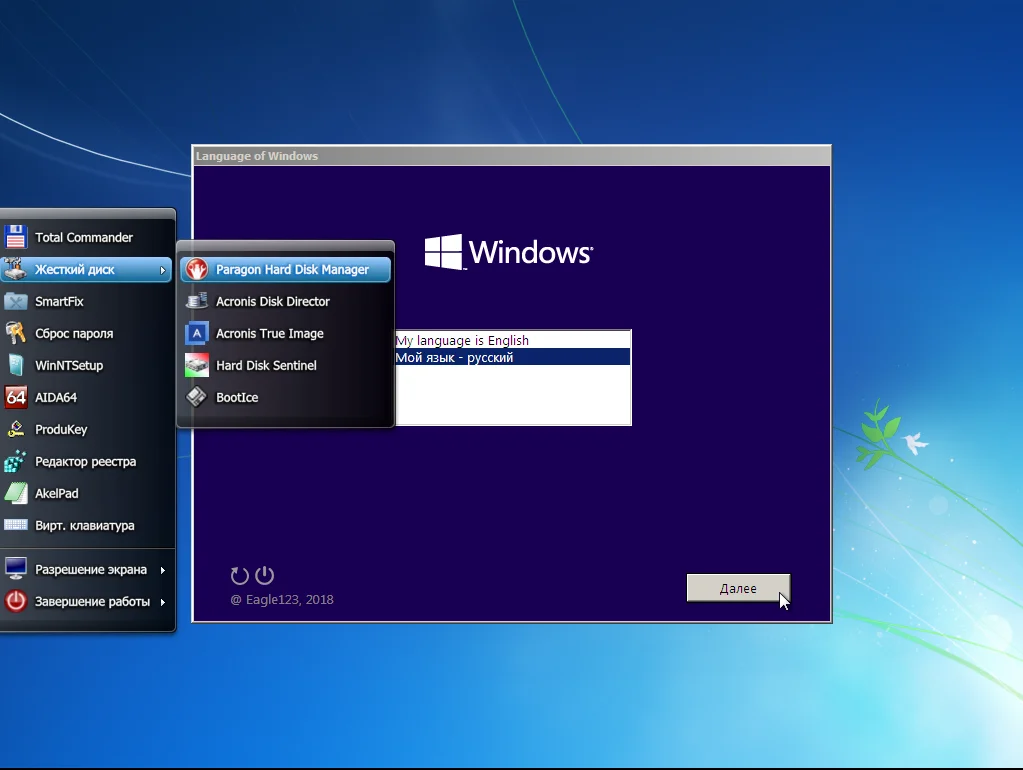
Task: Select Paragon Hard Disk Manager menu entry
Action: pos(291,269)
